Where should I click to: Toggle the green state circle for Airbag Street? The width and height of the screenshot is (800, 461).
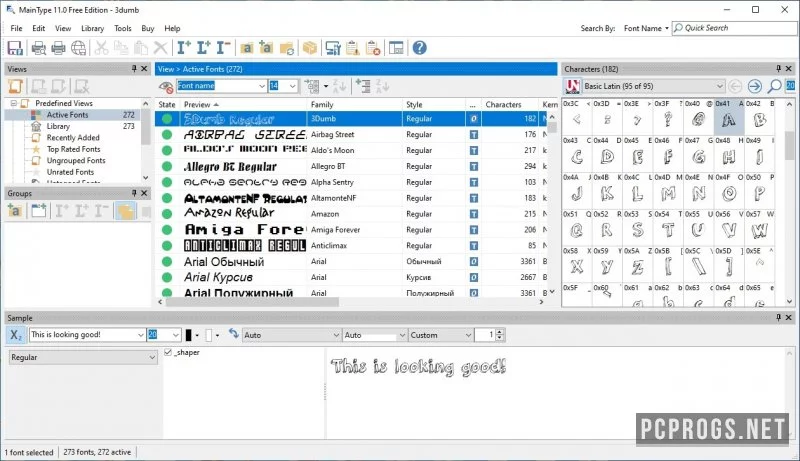click(x=167, y=135)
